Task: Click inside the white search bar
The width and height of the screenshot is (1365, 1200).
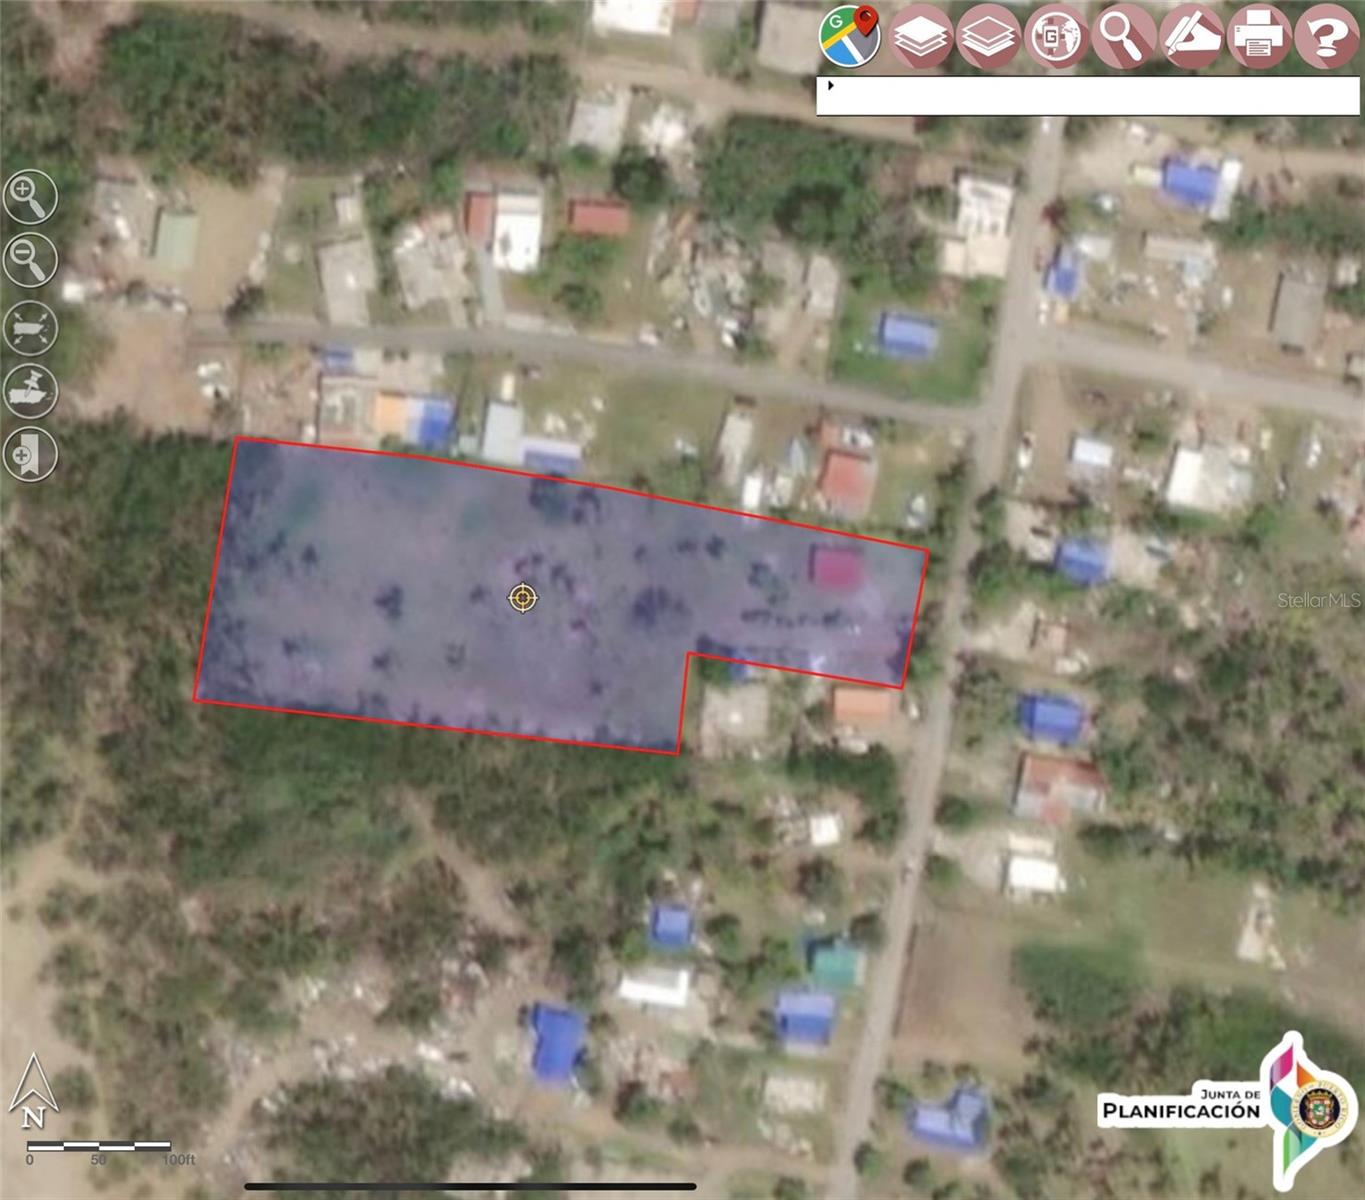Action: pyautogui.click(x=1090, y=97)
